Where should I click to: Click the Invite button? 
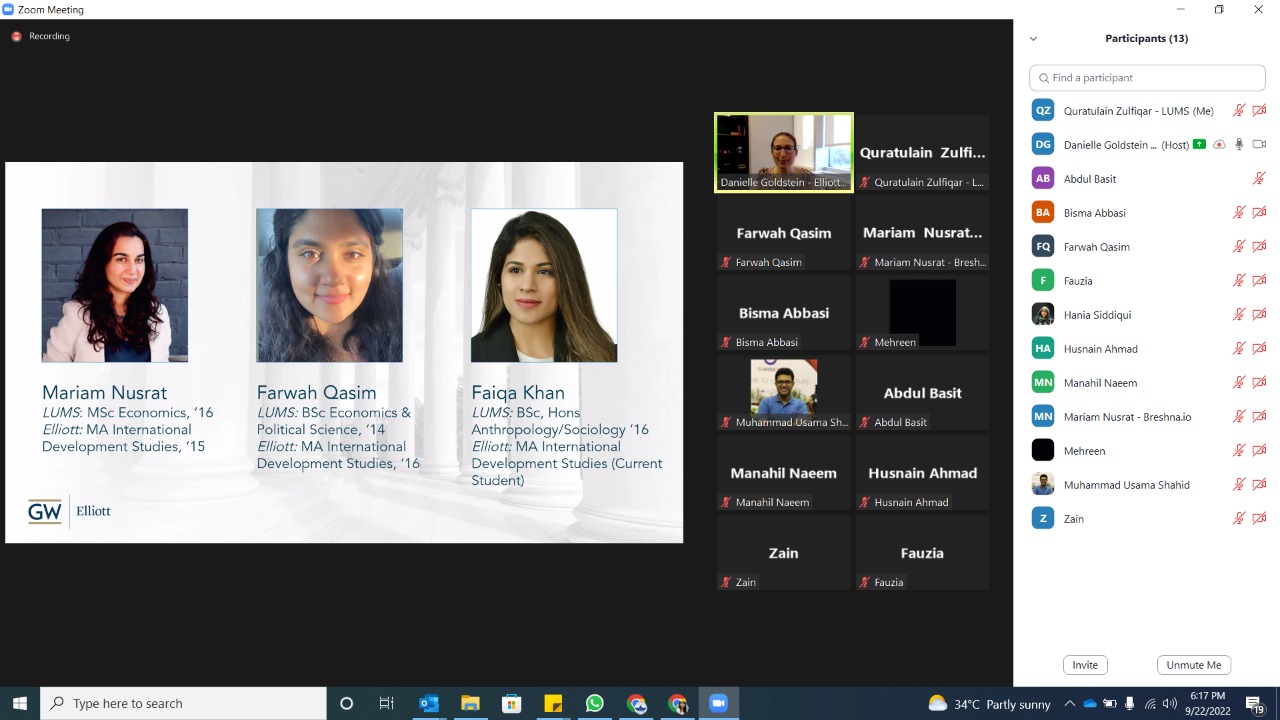coord(1085,665)
